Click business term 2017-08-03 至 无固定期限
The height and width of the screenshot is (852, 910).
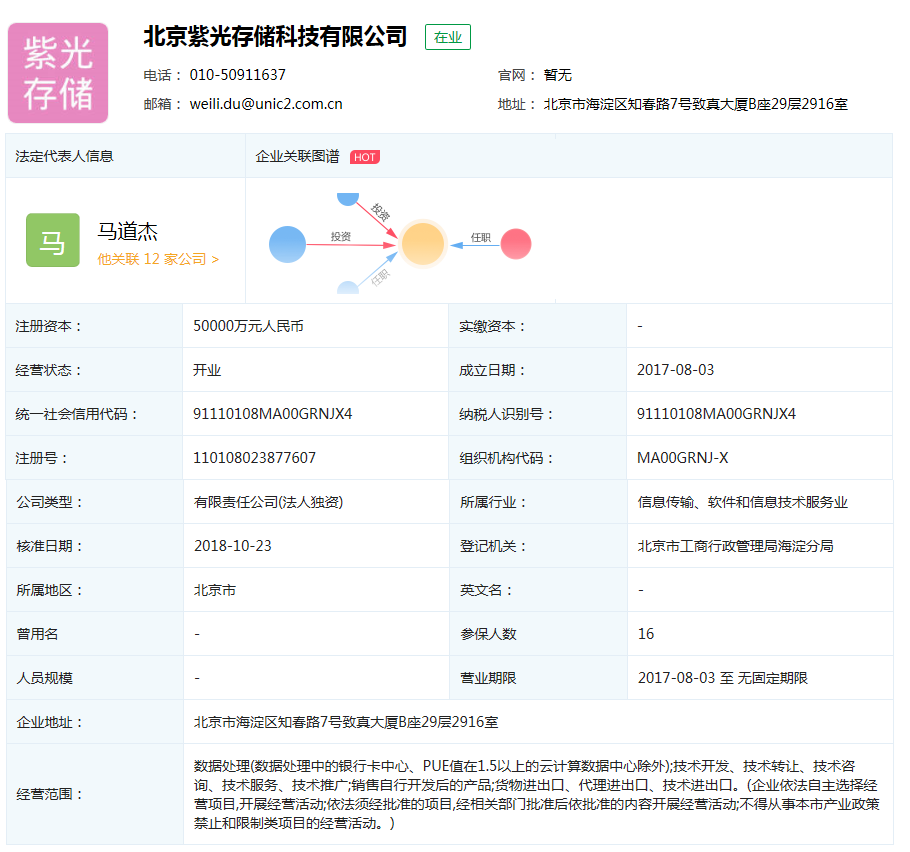723,678
